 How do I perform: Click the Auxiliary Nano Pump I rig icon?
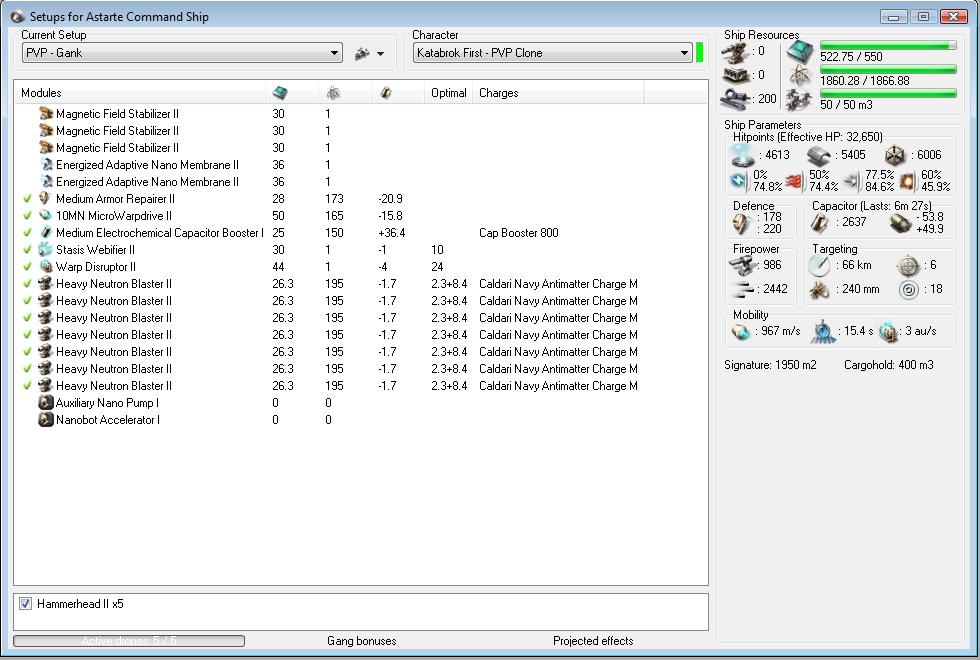click(46, 402)
